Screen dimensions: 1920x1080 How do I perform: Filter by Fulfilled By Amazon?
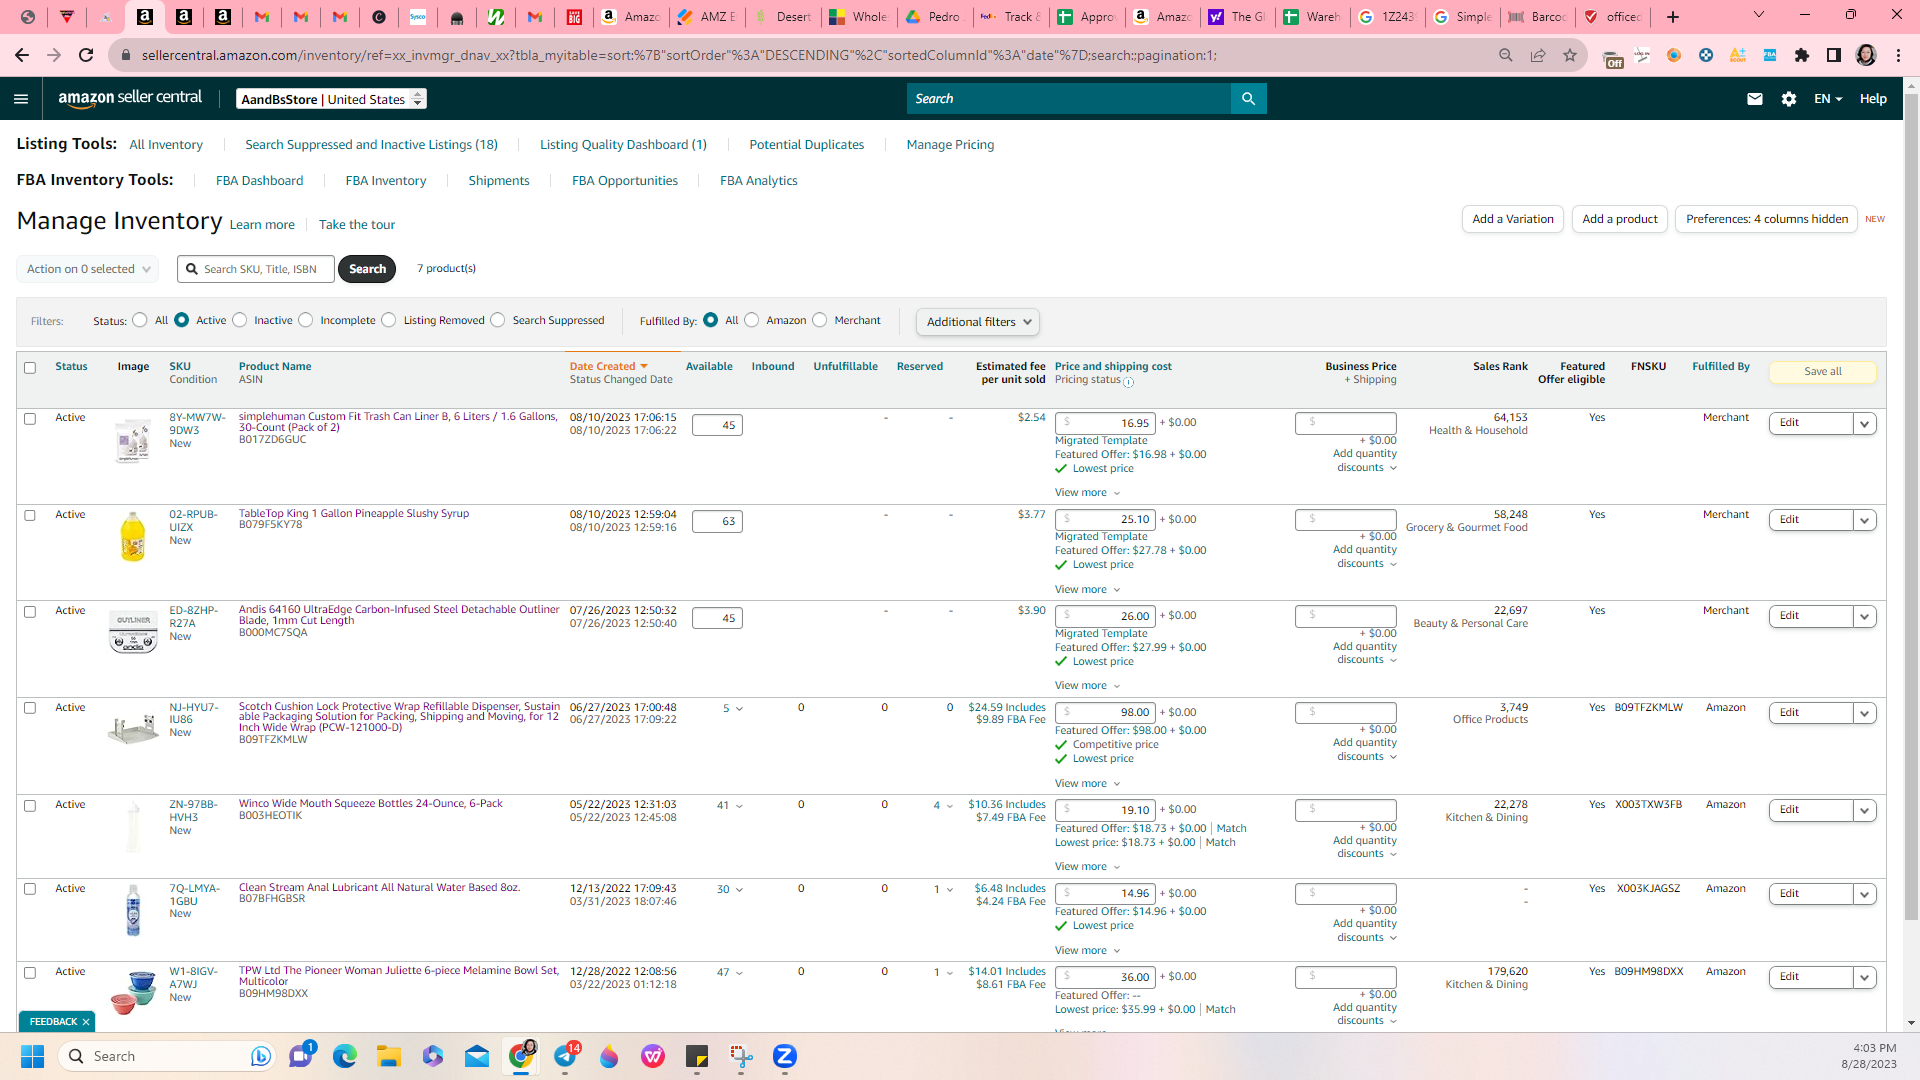[x=752, y=320]
